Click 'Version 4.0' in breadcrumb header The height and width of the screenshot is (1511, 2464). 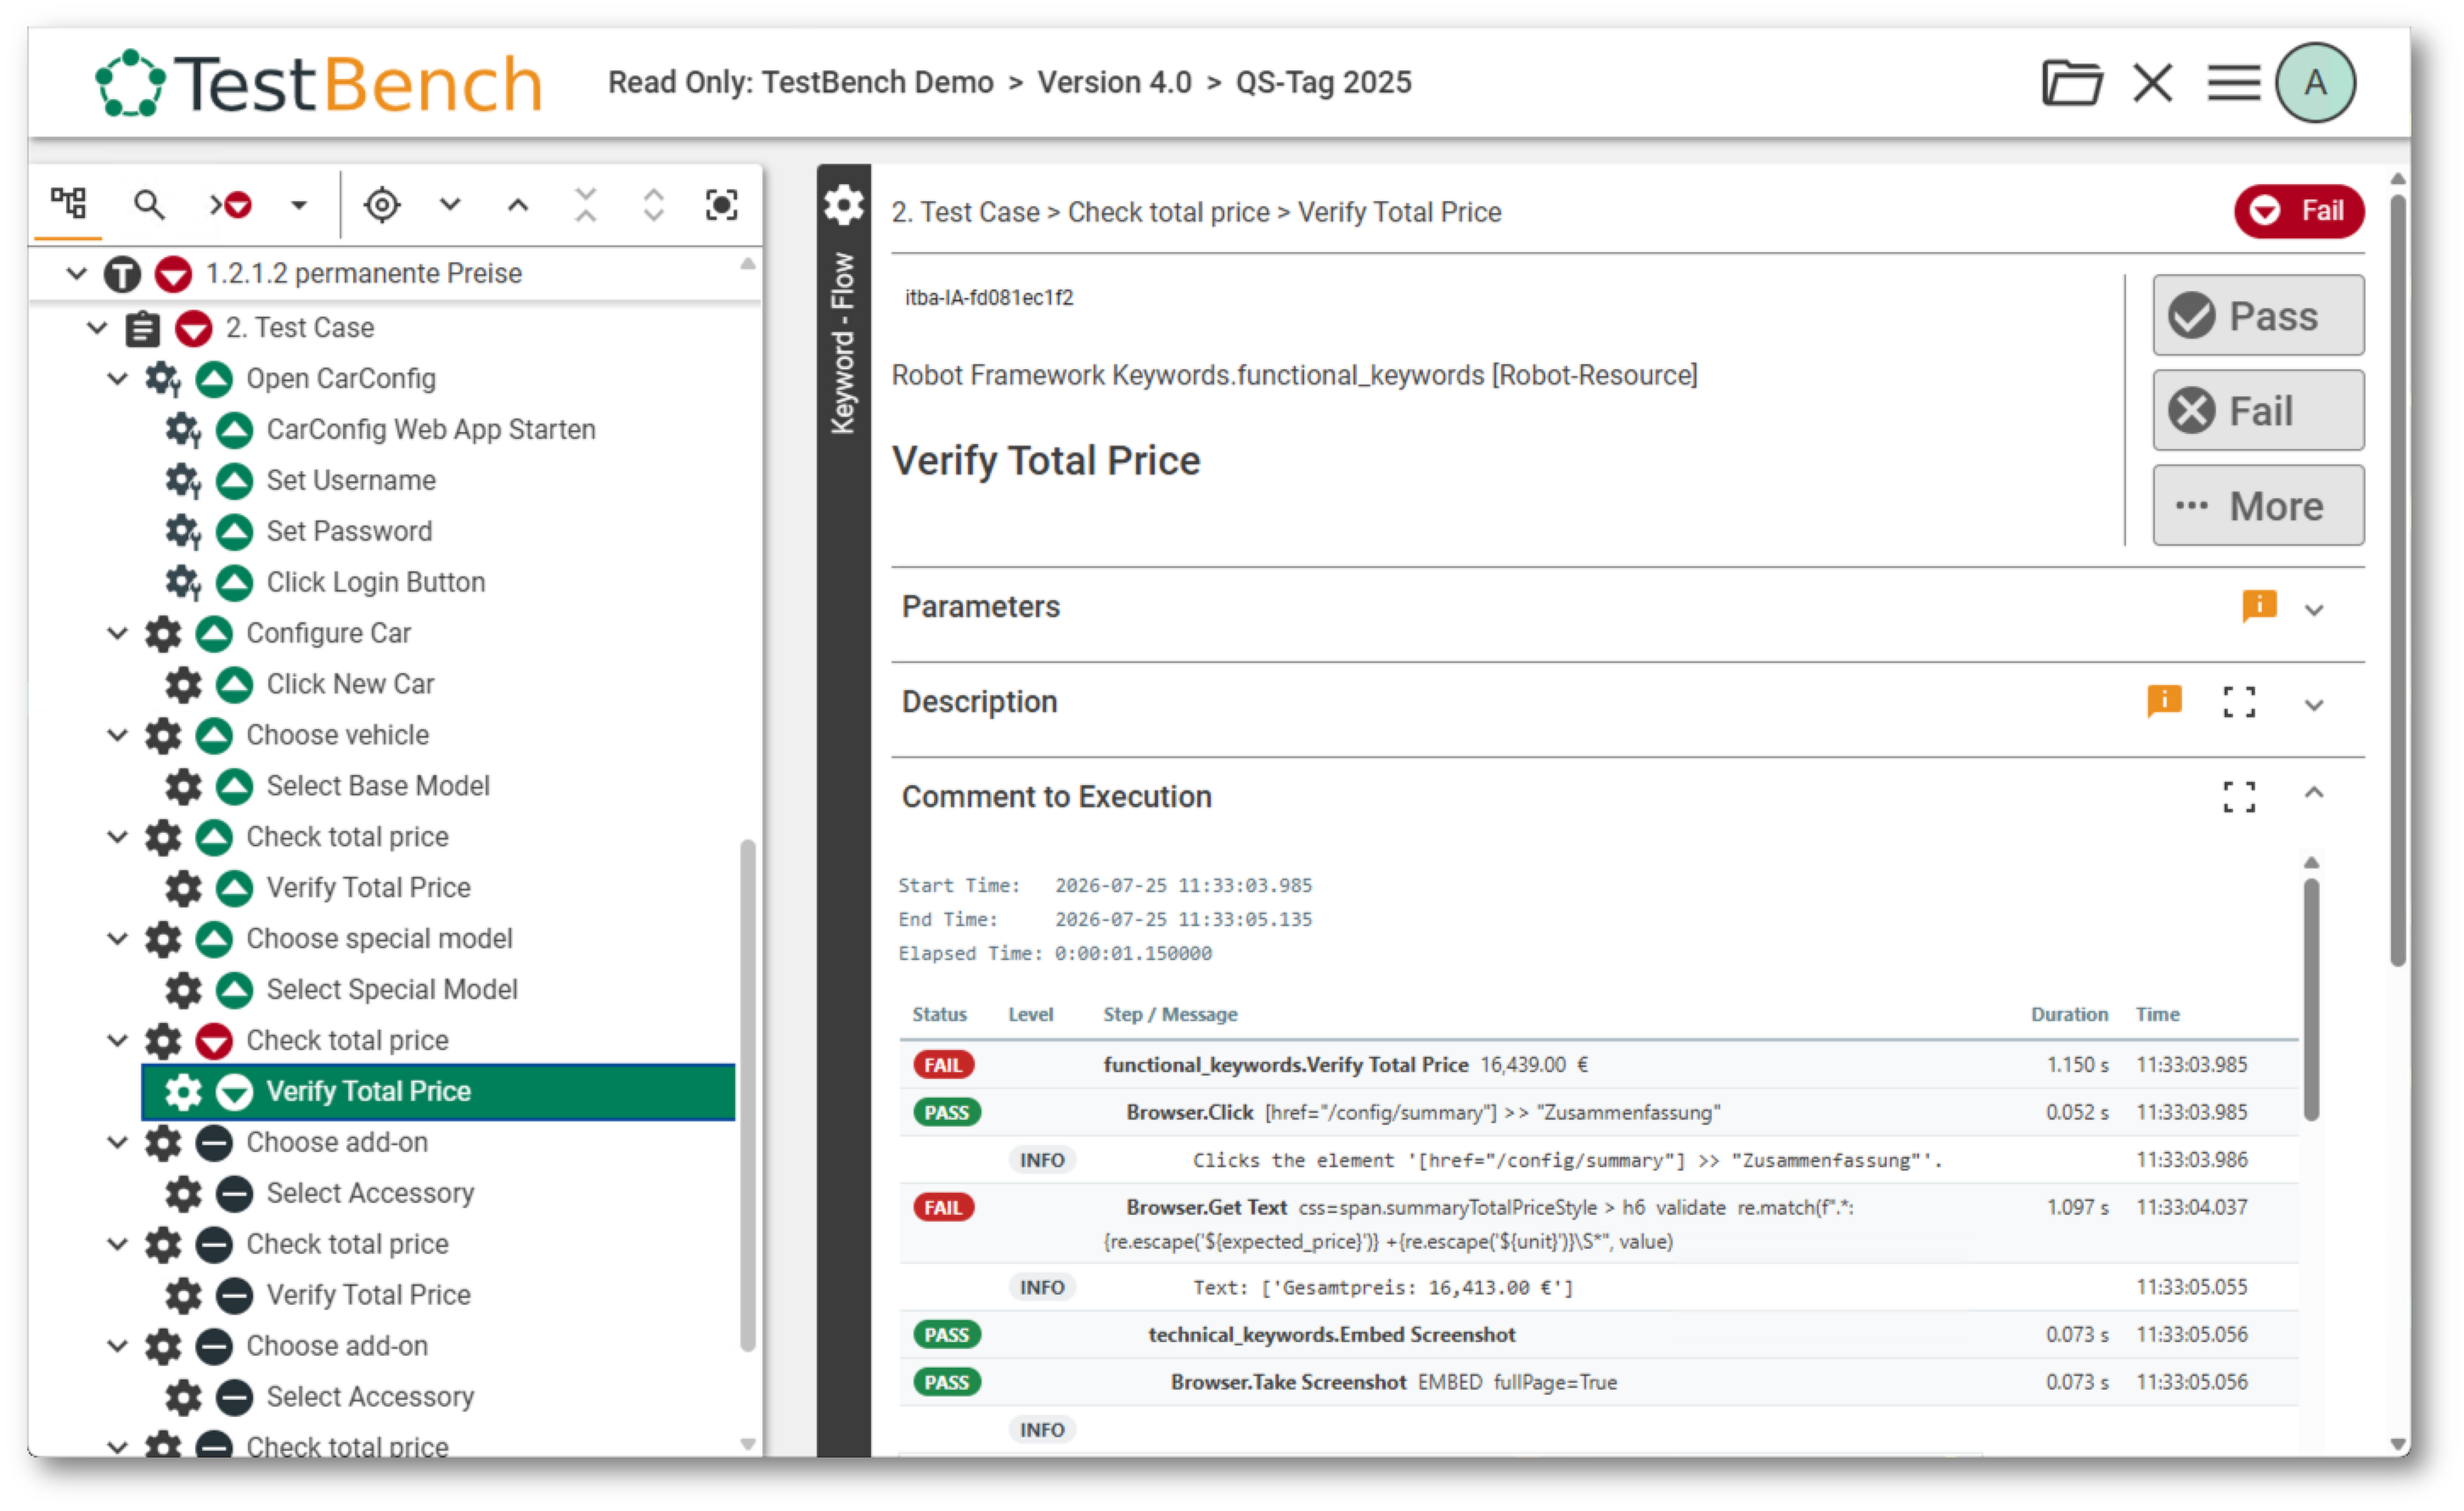coord(1114,82)
